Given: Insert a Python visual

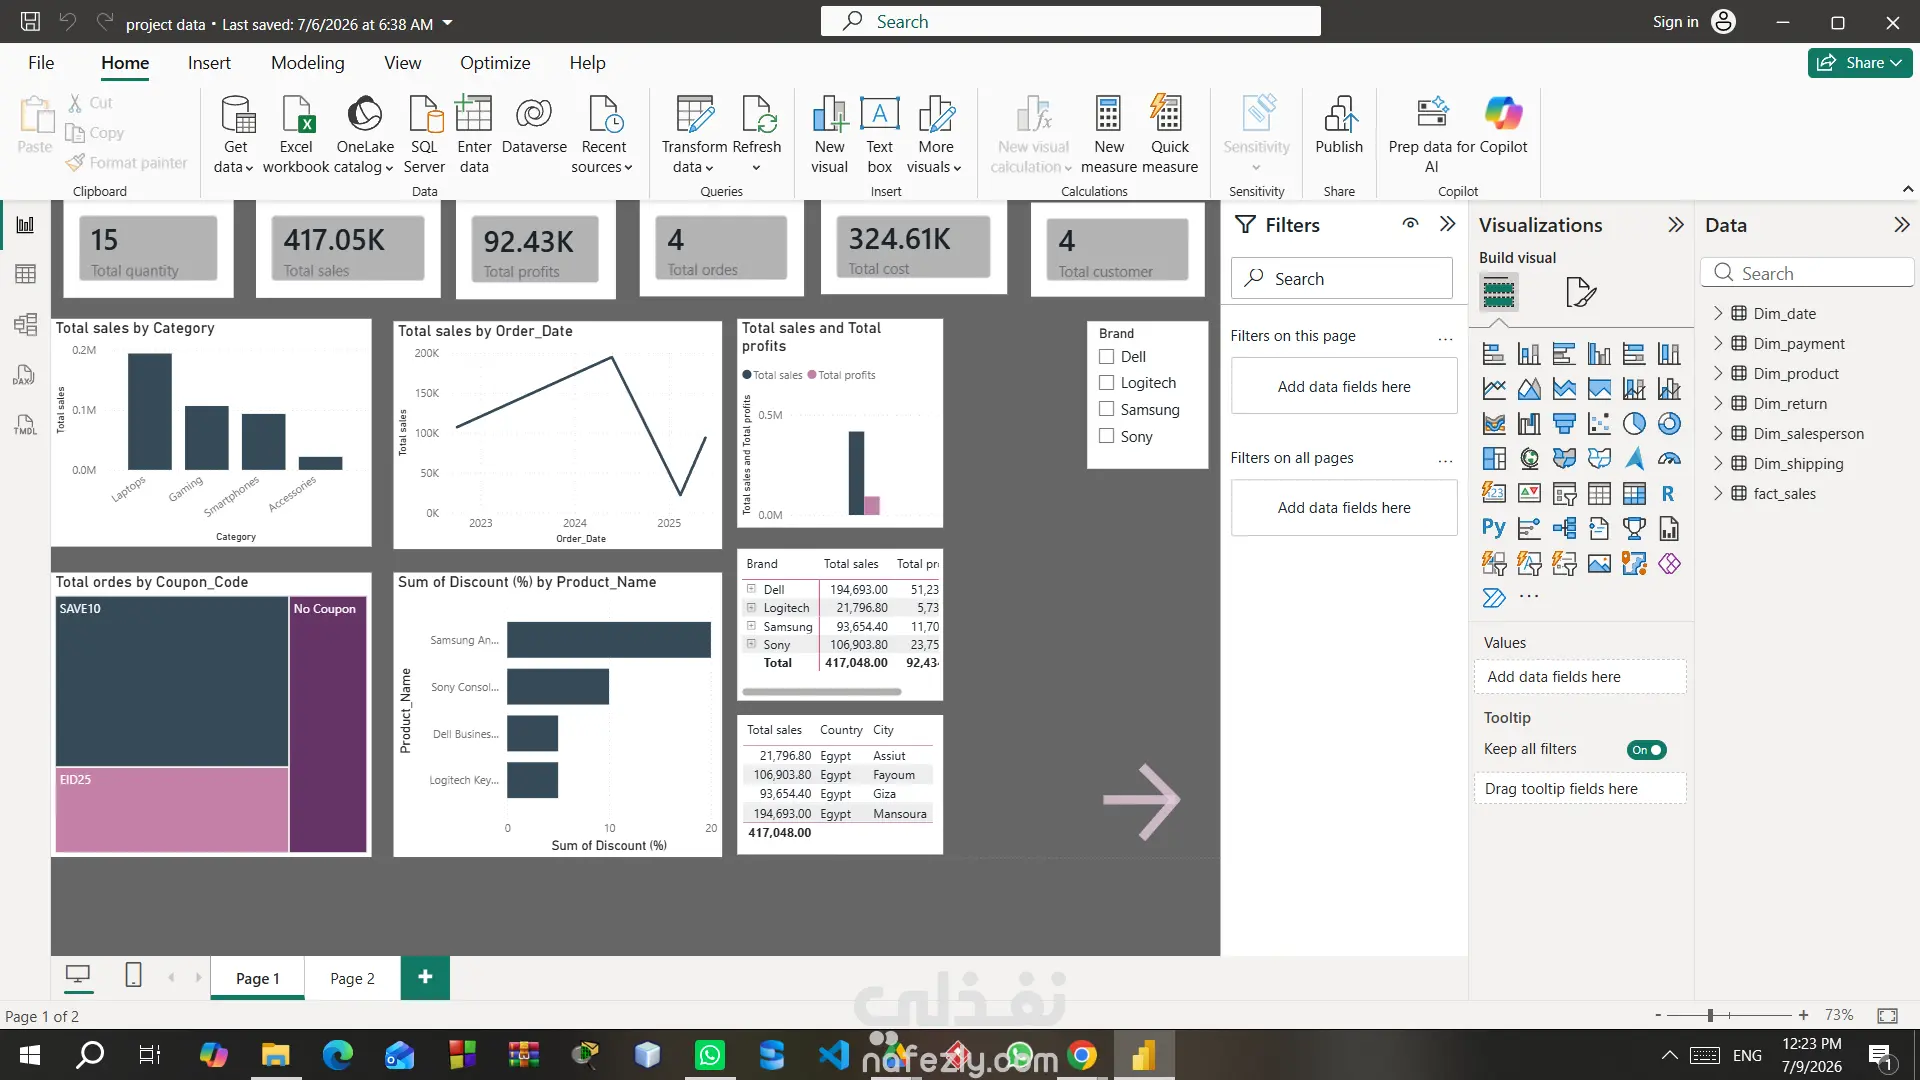Looking at the screenshot, I should (1494, 529).
